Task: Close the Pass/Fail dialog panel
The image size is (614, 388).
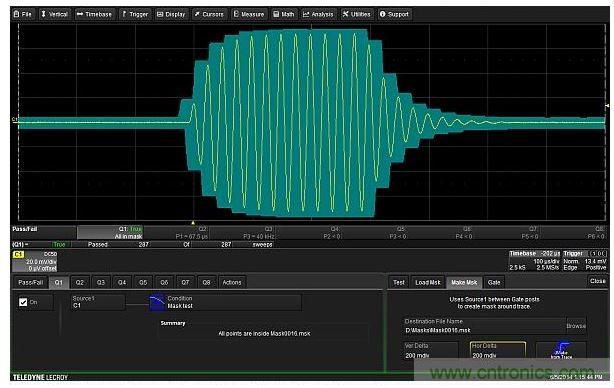Action: click(597, 281)
